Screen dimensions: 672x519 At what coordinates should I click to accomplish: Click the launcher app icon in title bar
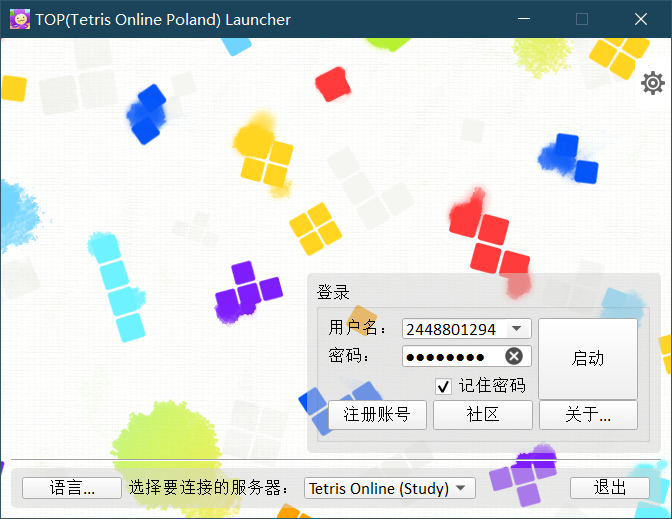pos(20,19)
